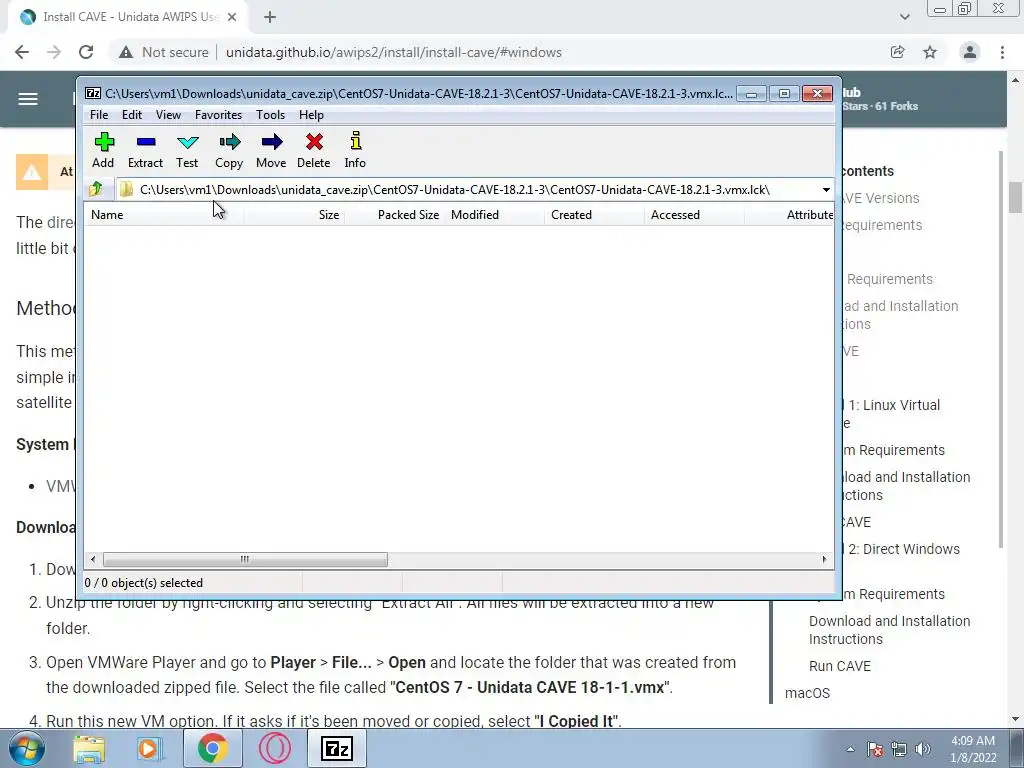1024x768 pixels.
Task: Switch to 7-Zip via its taskbar icon
Action: (337, 748)
